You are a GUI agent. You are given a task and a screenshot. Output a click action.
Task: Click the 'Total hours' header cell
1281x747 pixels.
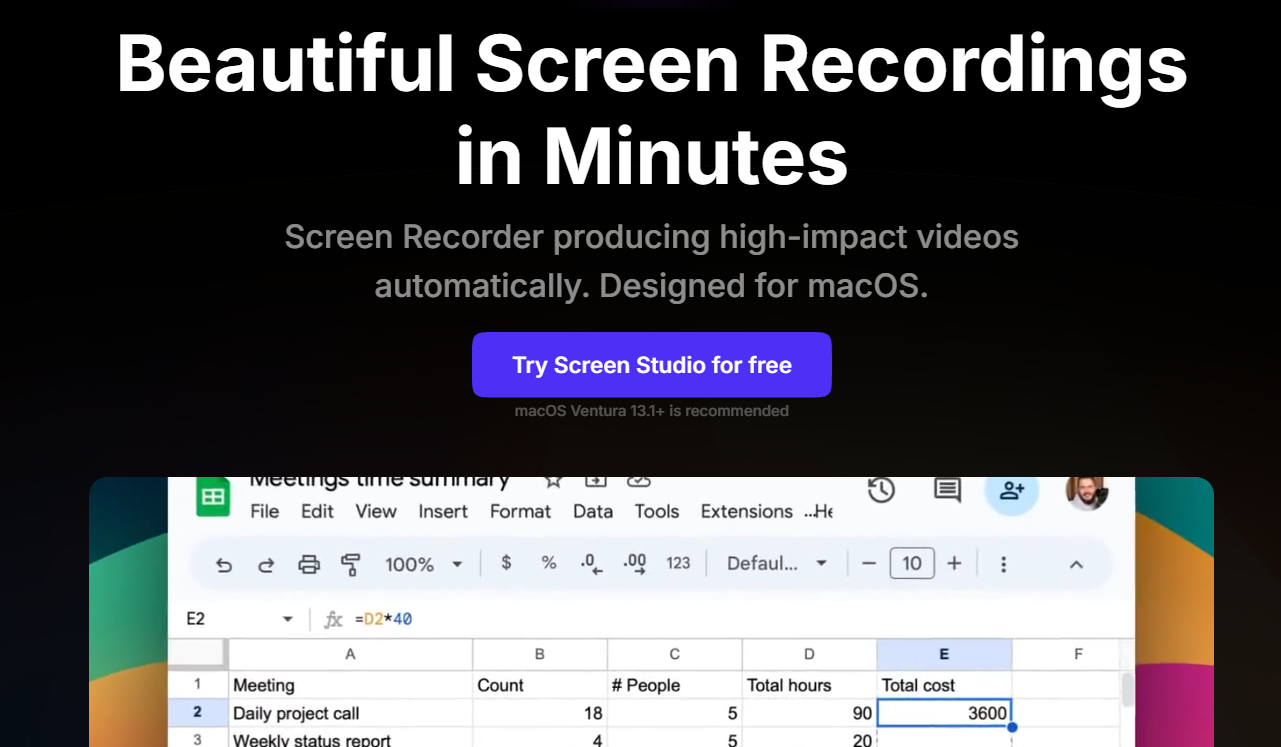pyautogui.click(x=810, y=685)
